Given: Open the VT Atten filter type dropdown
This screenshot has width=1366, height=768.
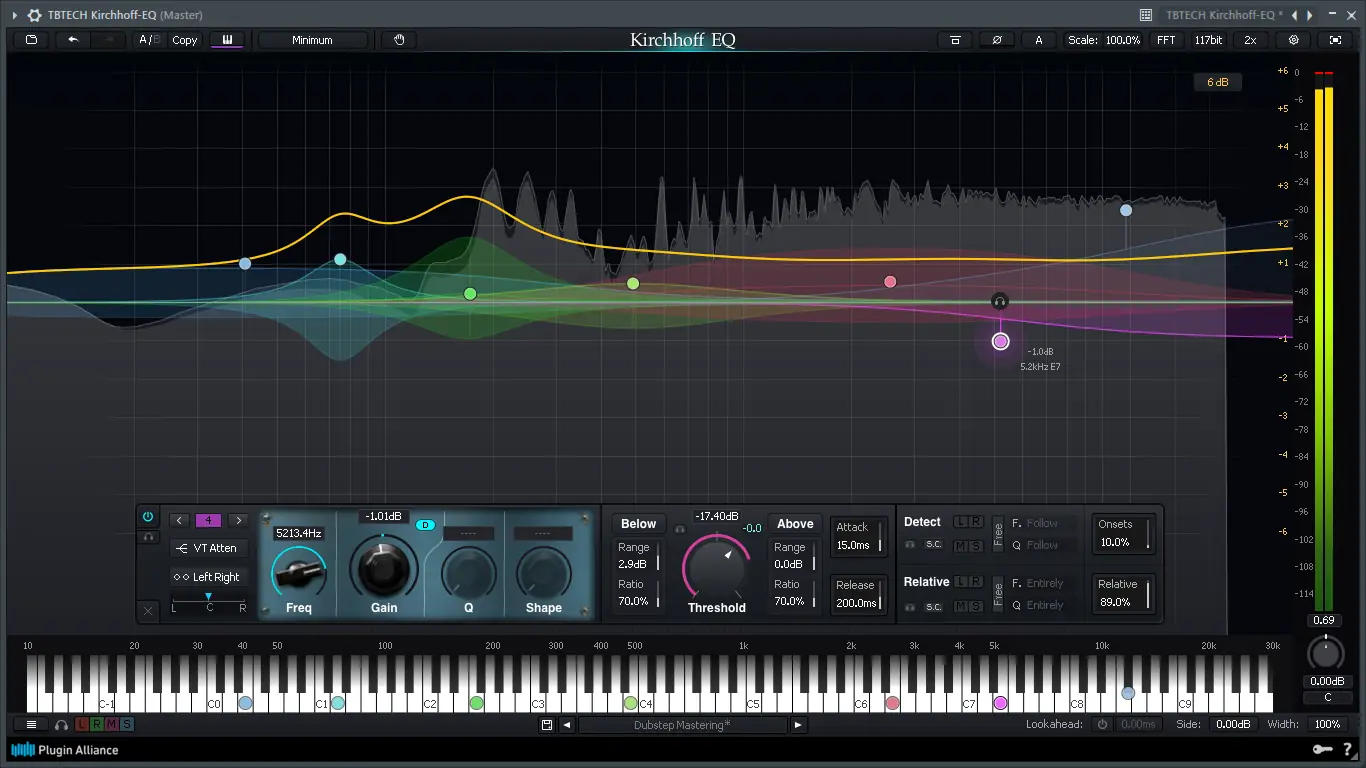Looking at the screenshot, I should point(209,548).
